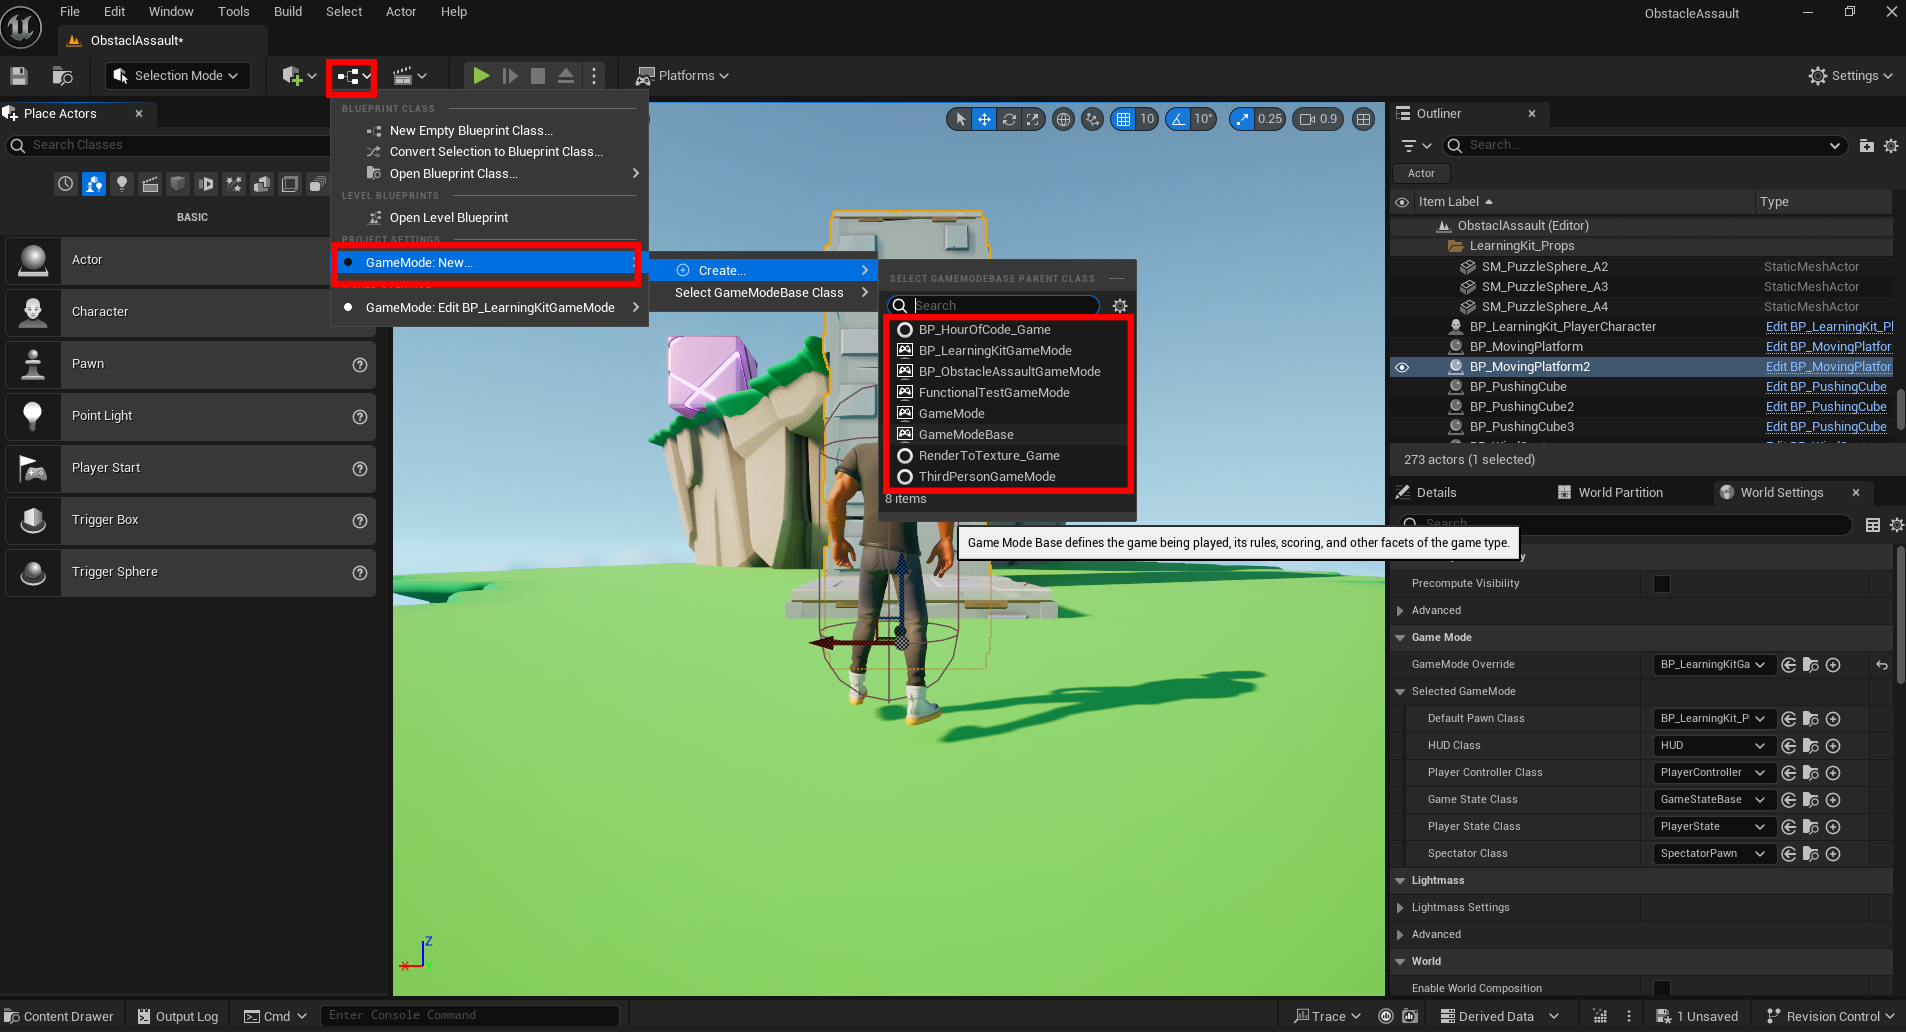Open Platforms dropdown
Image resolution: width=1906 pixels, height=1032 pixels.
click(x=683, y=76)
